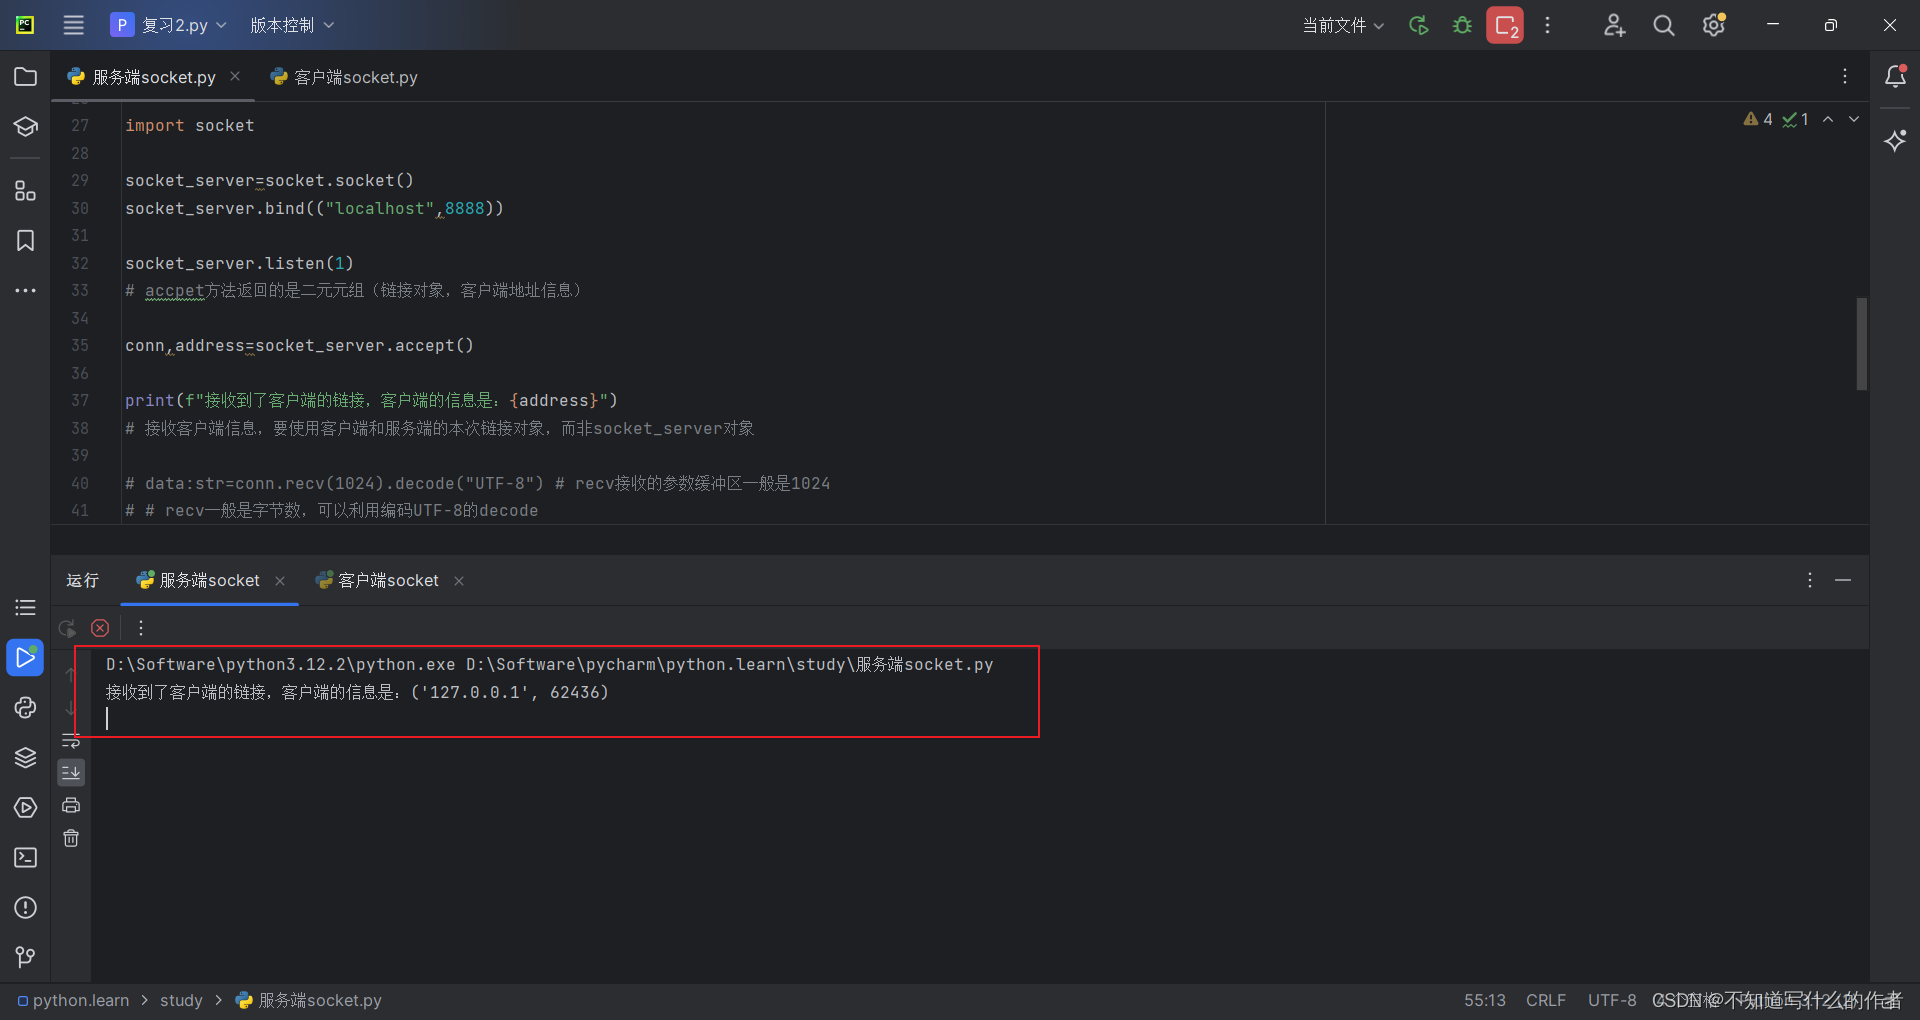1920x1020 pixels.
Task: Click python.learn breadcrumb
Action: click(x=74, y=1000)
